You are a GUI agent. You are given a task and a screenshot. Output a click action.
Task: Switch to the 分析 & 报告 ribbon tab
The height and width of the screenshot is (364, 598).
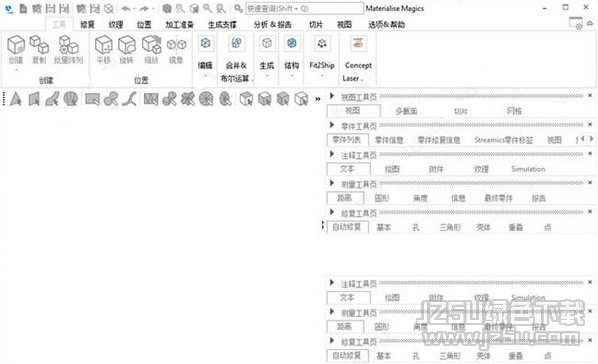click(x=273, y=25)
